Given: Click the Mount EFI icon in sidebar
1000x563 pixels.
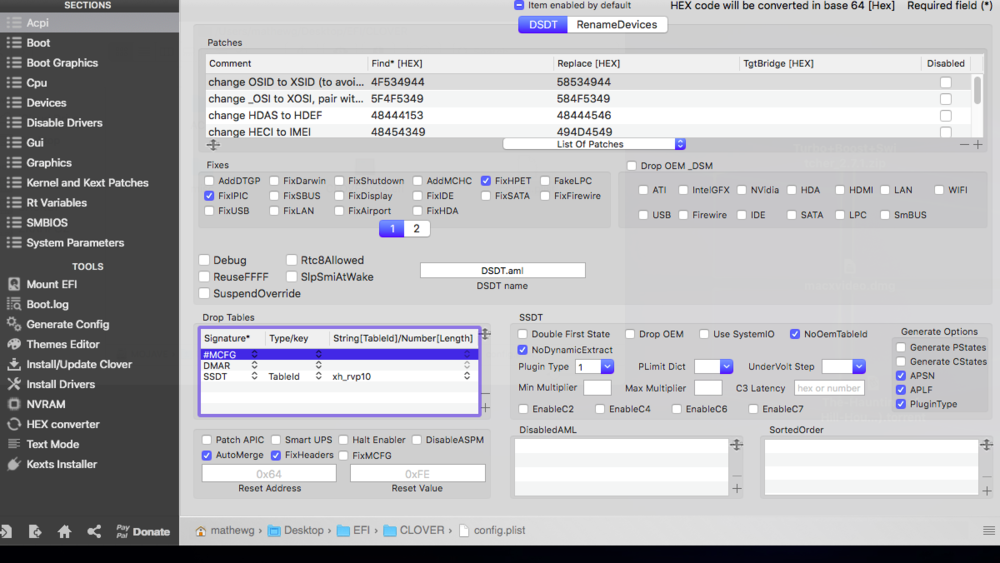Looking at the screenshot, I should pyautogui.click(x=14, y=284).
